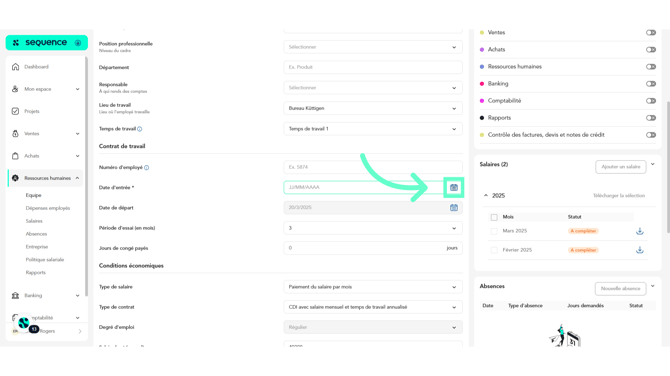Open the Rapports submenu under HR
Viewport: 670px width, 376px height.
click(35, 272)
